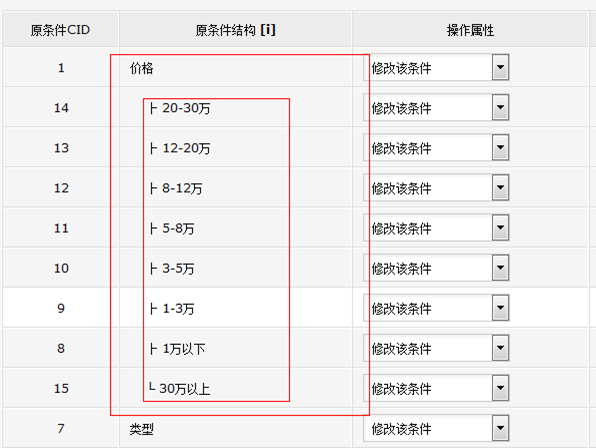
Task: Open operation dropdown for 30万以上 row
Action: 436,388
